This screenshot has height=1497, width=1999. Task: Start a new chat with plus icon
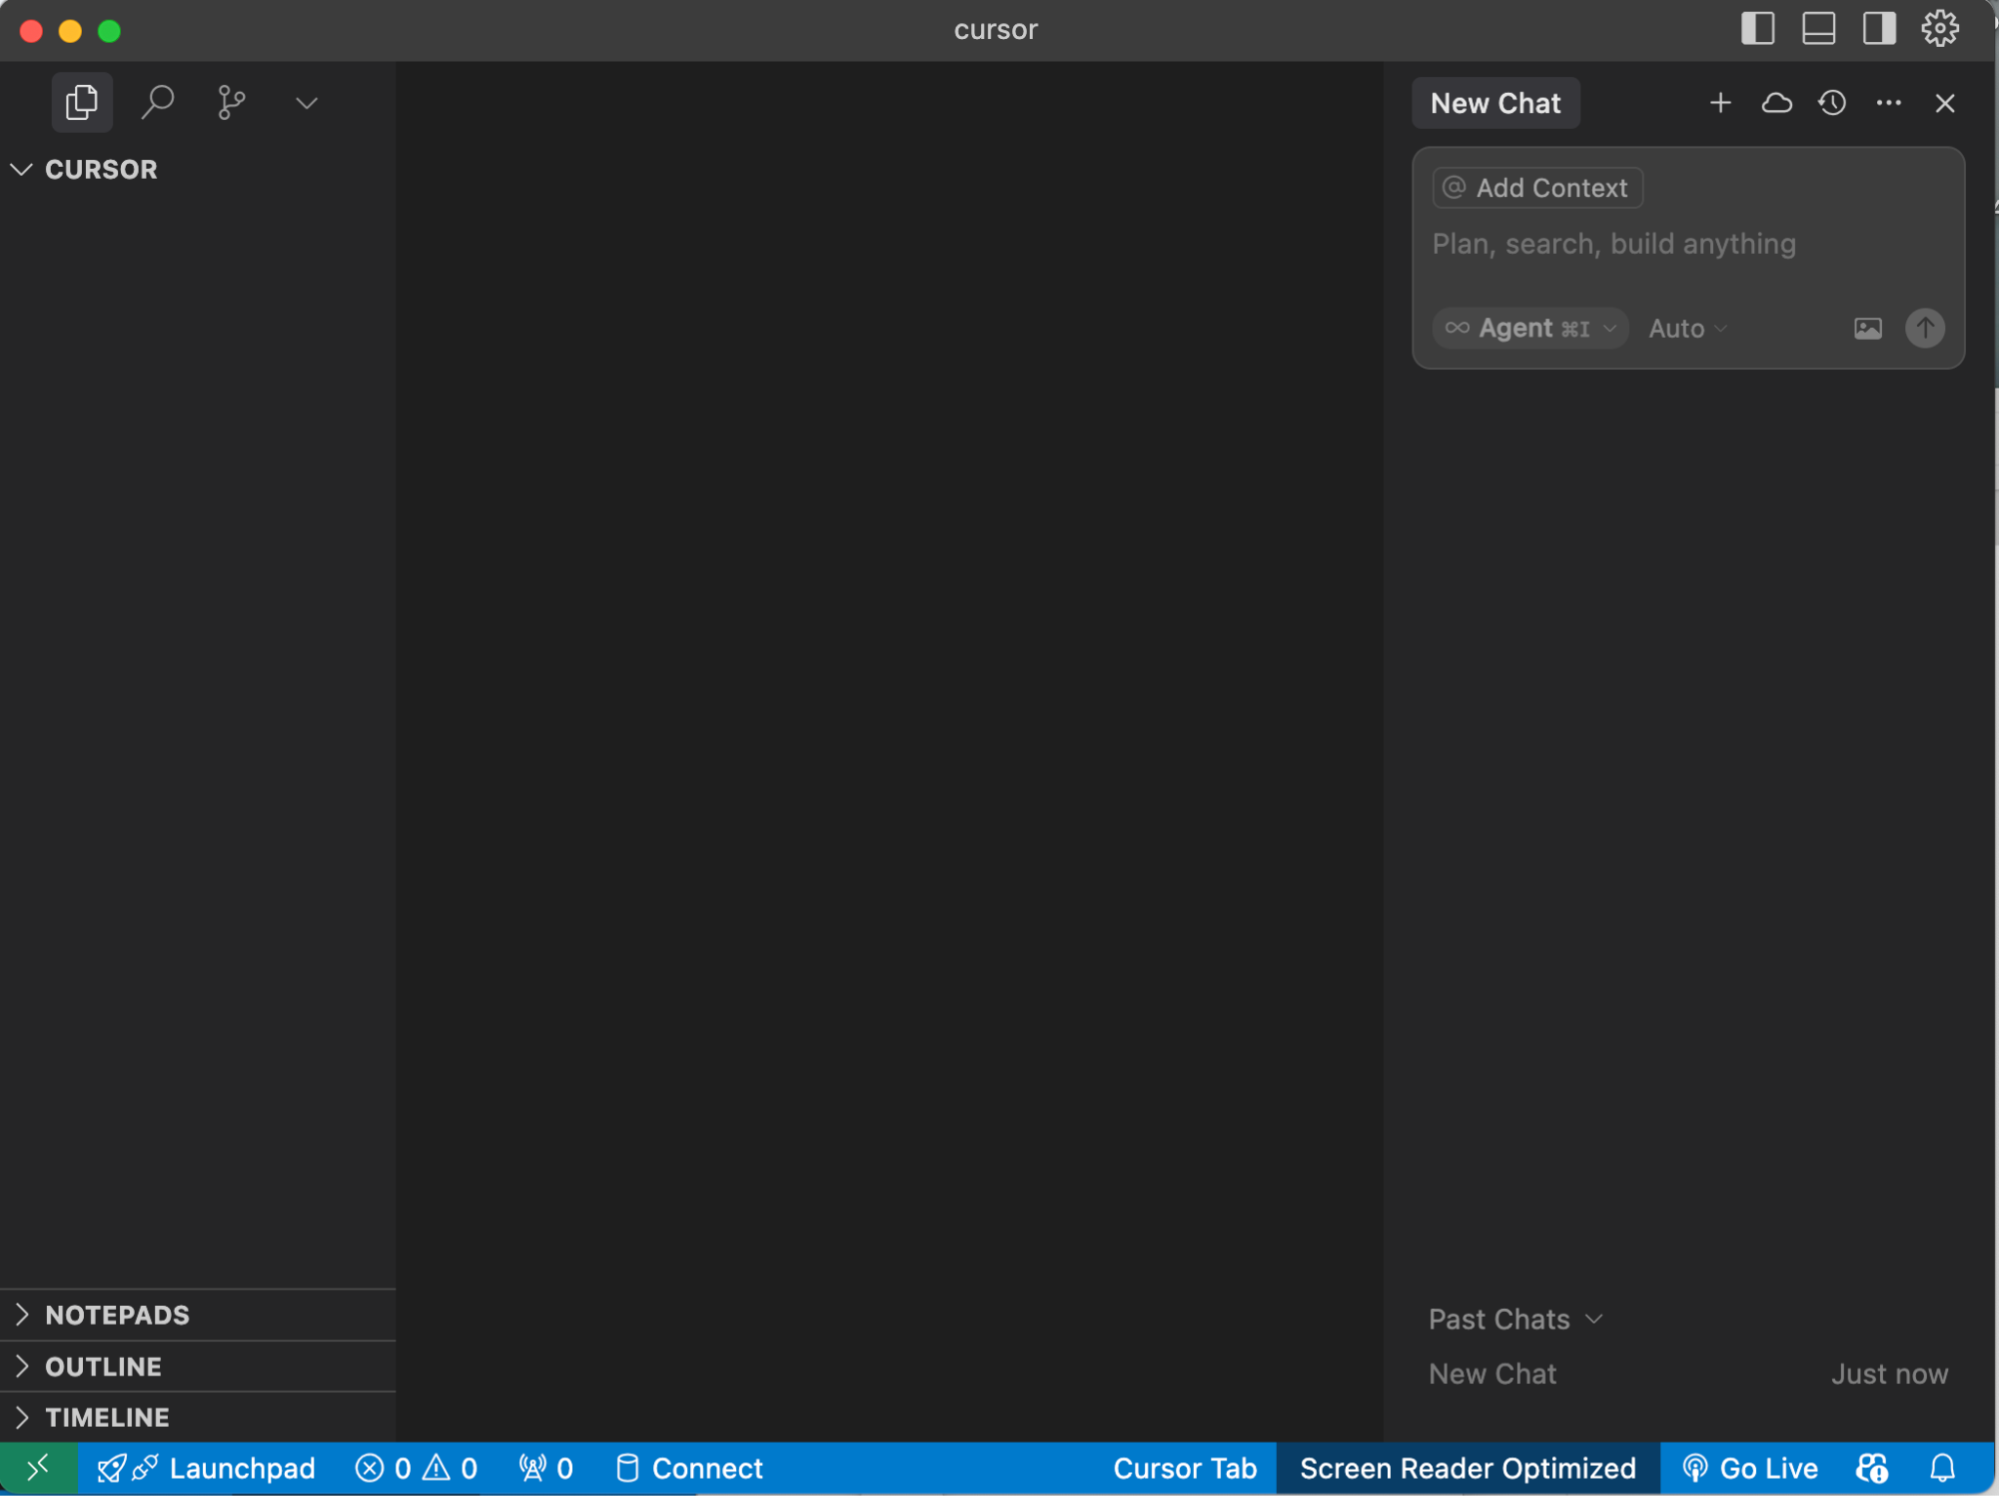pos(1720,103)
